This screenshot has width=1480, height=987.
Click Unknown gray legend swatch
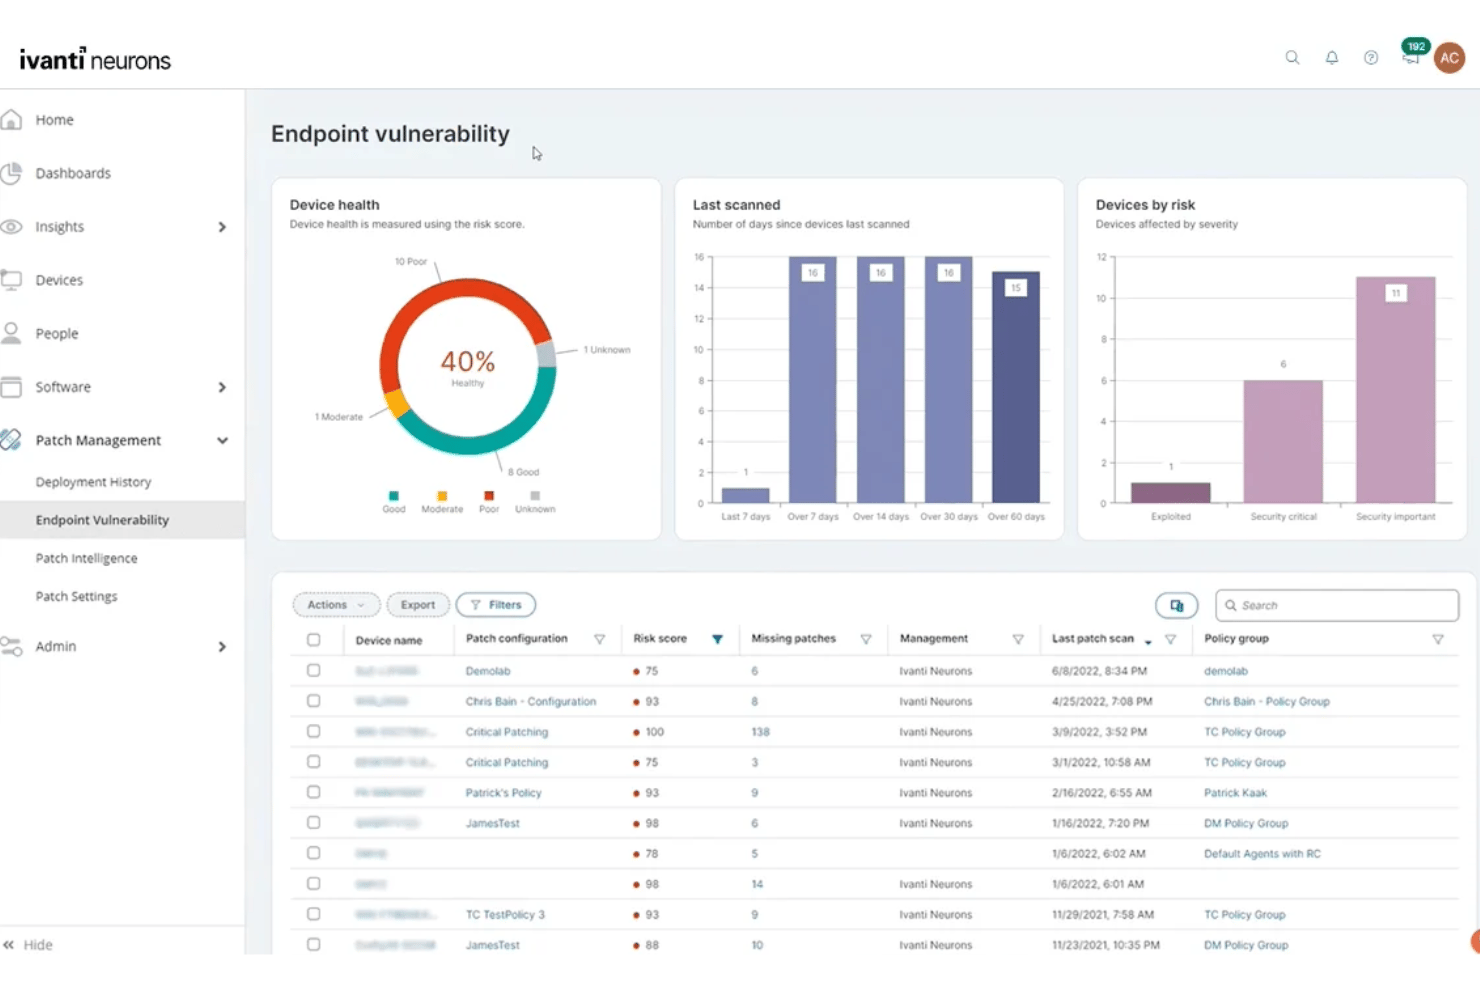tap(535, 496)
